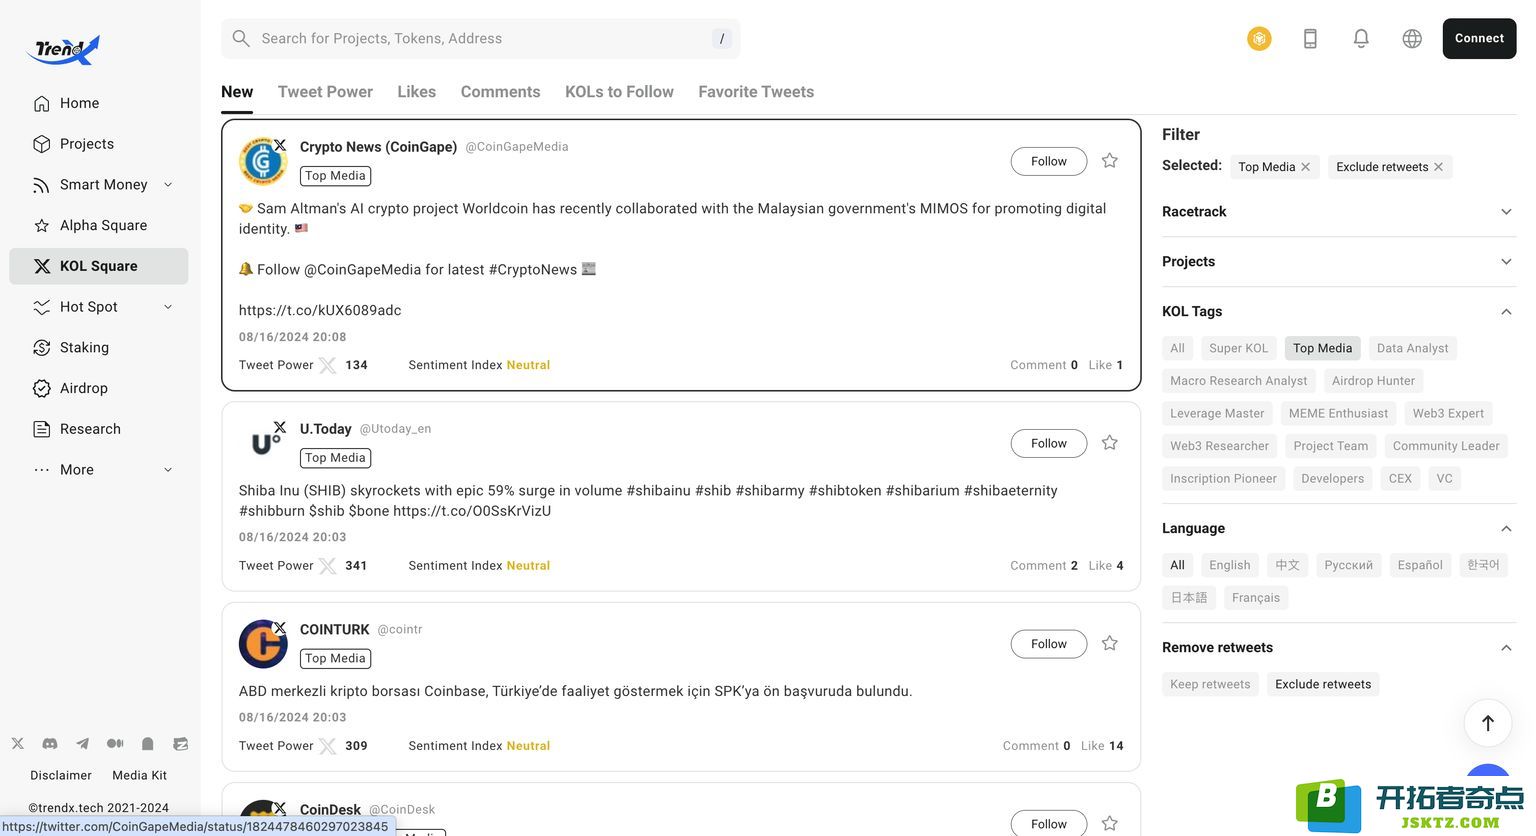
Task: Click the mobile phone icon in header
Action: pyautogui.click(x=1310, y=38)
